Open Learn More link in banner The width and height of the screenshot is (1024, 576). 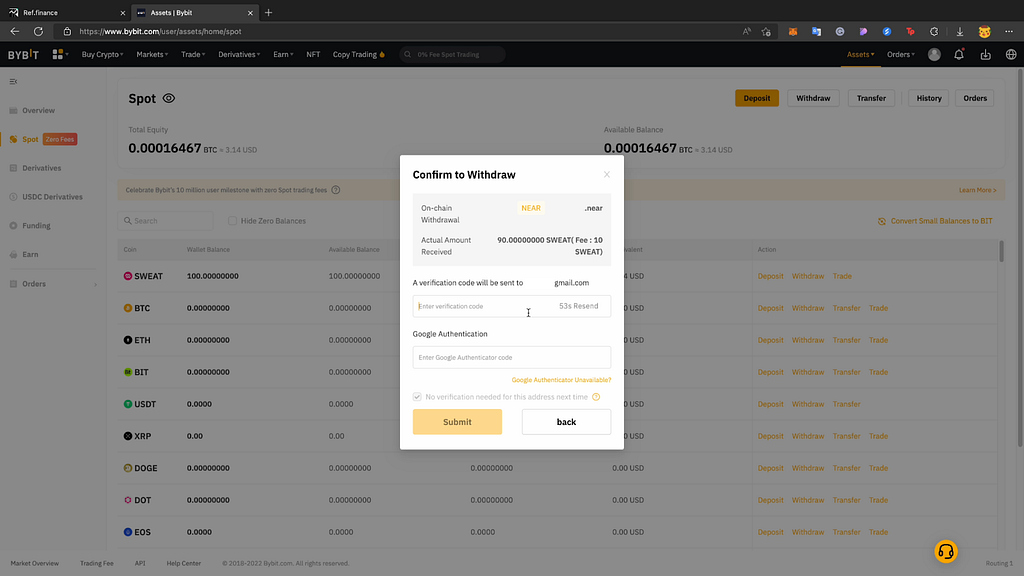coord(978,190)
